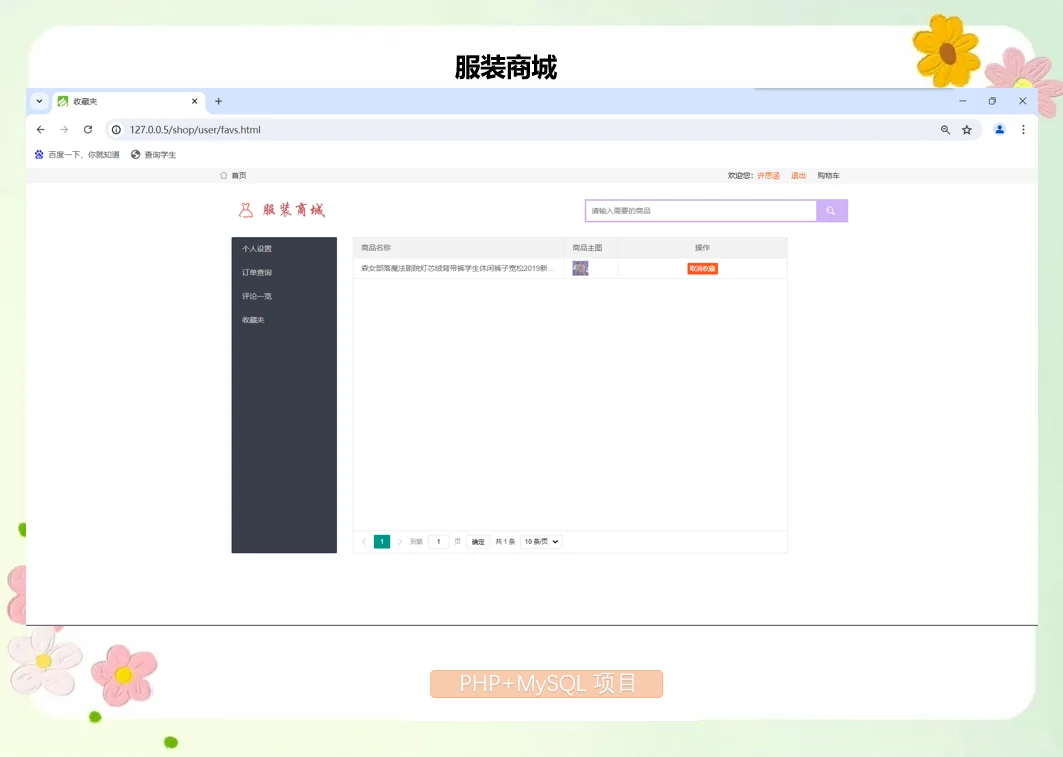Click the magnifying glass search icon
Screen dimensions: 1063x757
click(831, 210)
